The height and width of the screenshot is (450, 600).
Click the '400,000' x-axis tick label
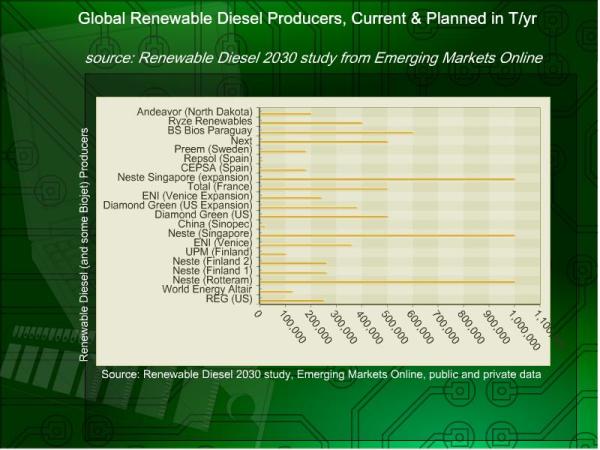[x=369, y=327]
